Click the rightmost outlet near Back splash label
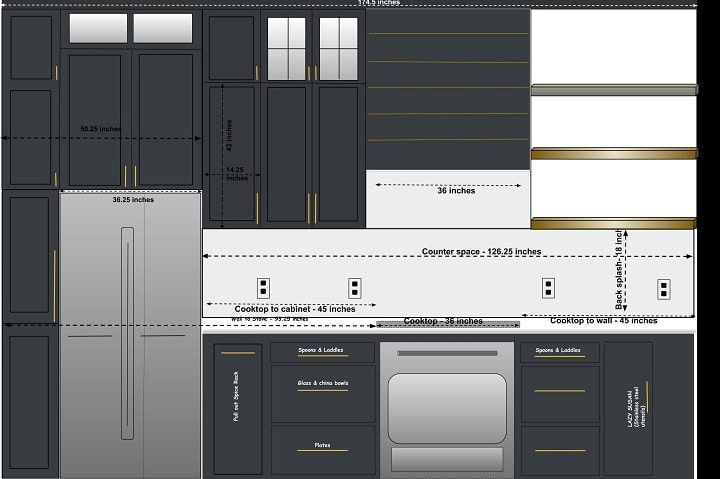The height and width of the screenshot is (479, 720). [663, 289]
